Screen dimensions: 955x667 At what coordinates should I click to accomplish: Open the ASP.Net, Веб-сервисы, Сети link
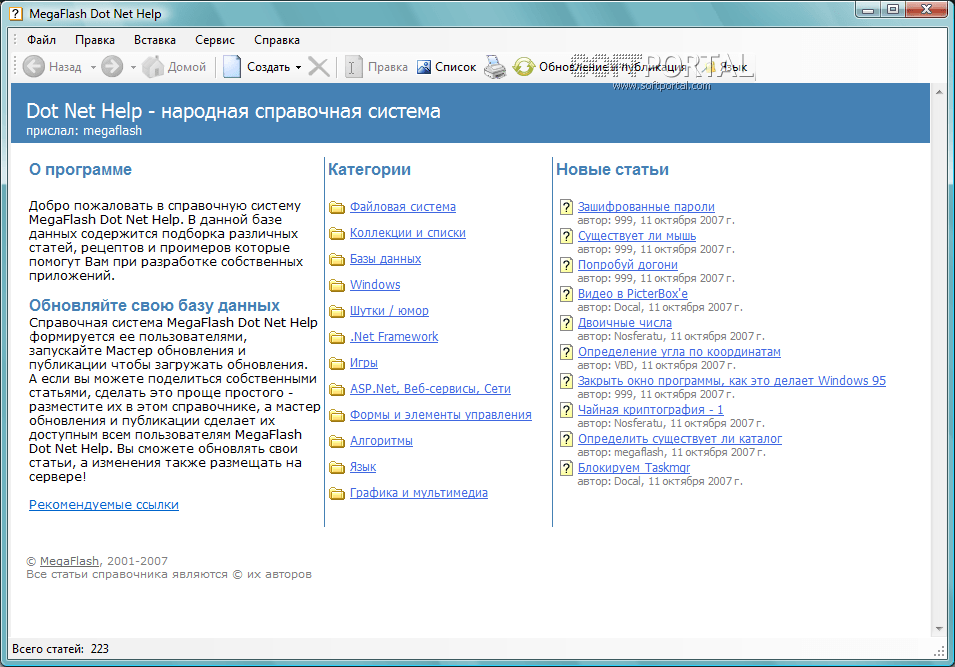(430, 389)
